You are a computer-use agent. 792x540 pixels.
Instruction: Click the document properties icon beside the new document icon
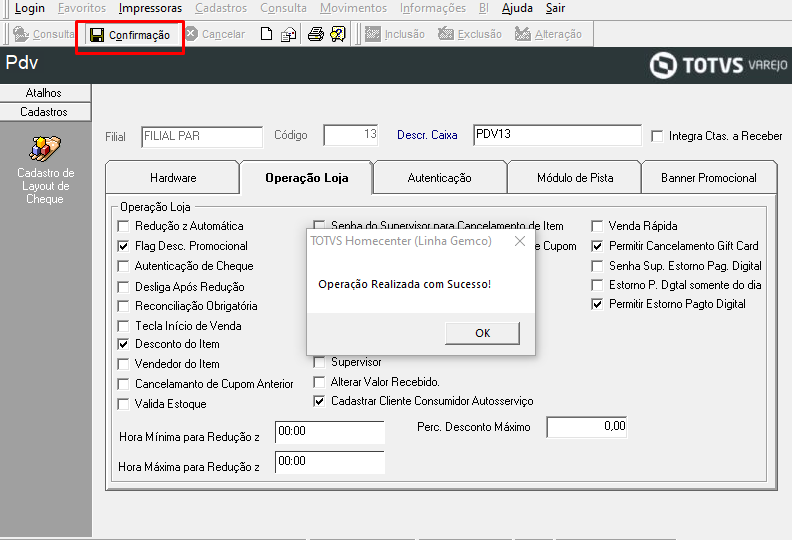point(288,34)
